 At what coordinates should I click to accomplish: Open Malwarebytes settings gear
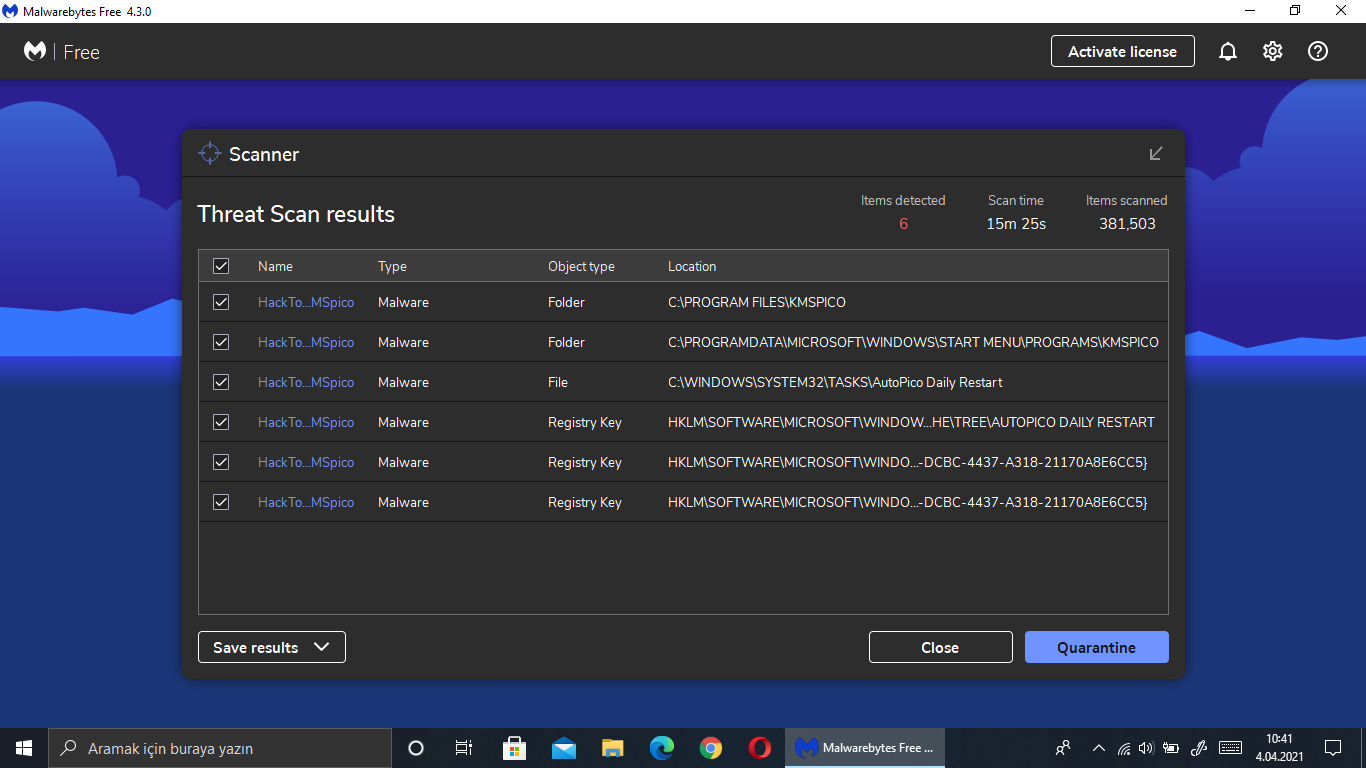click(x=1273, y=52)
